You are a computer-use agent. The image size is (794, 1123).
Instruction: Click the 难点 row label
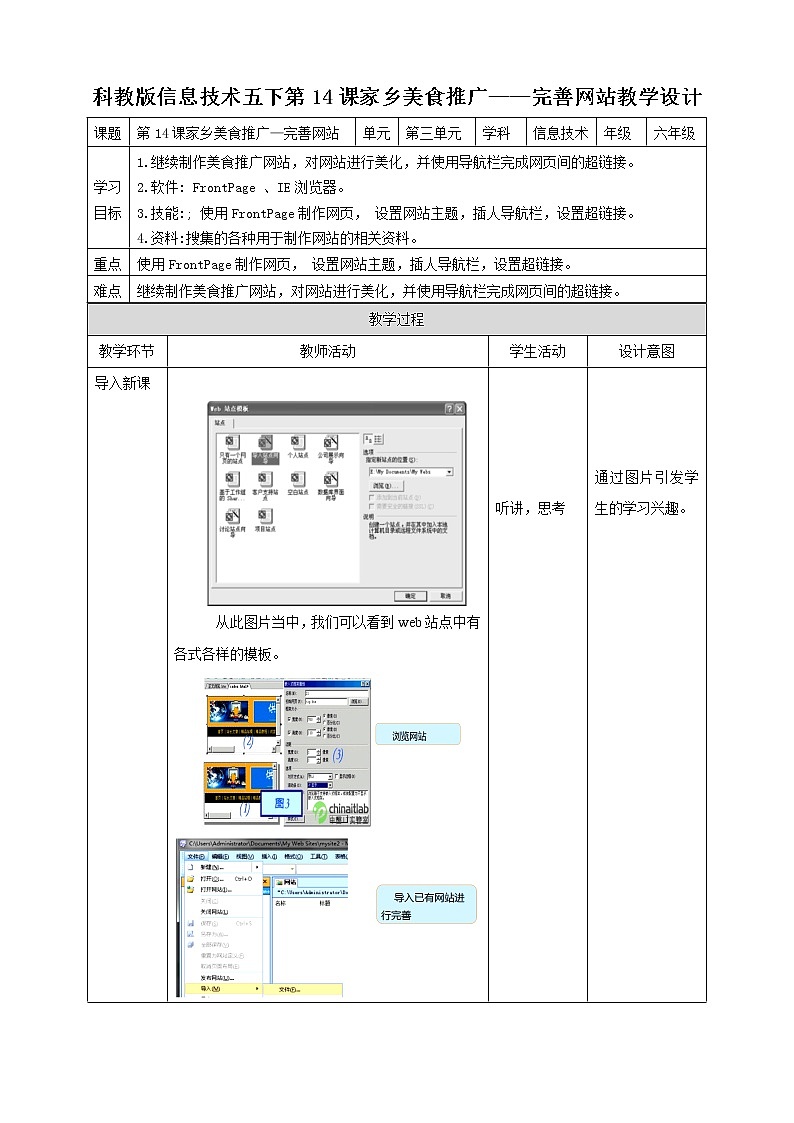[x=108, y=291]
